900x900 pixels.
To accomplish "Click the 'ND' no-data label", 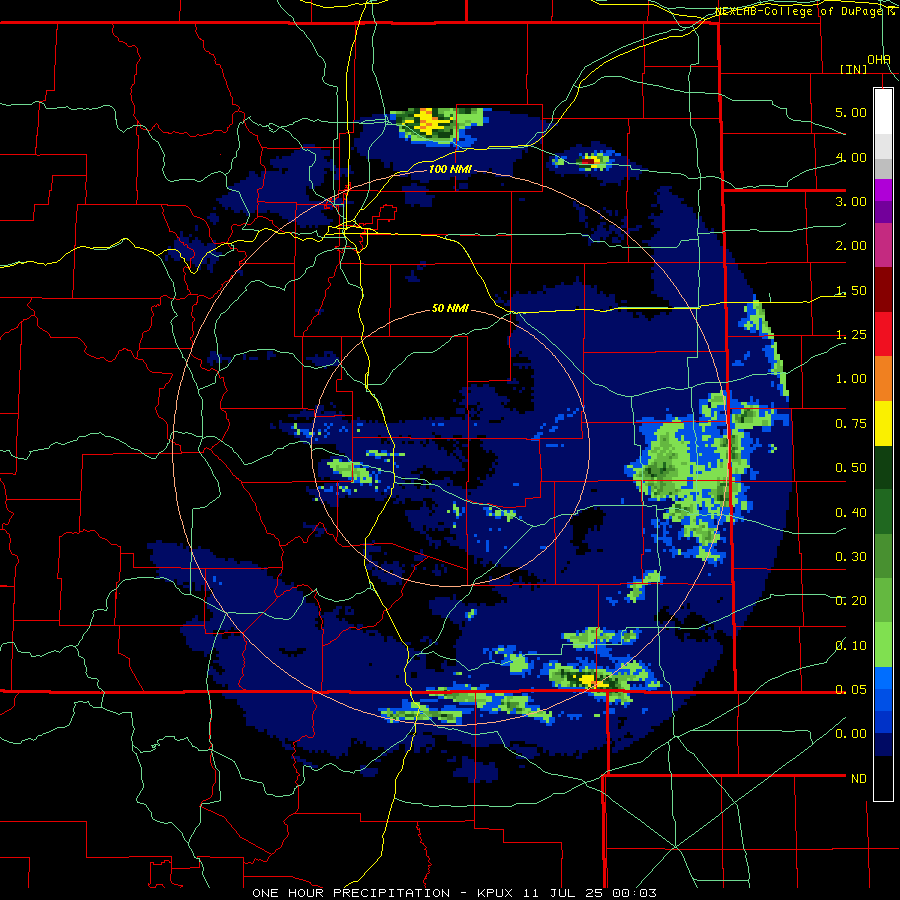I will click(859, 779).
